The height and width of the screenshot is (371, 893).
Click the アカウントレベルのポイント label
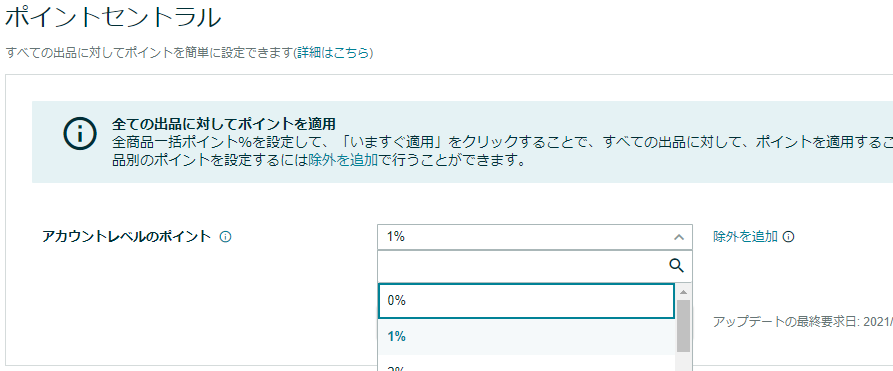click(126, 237)
